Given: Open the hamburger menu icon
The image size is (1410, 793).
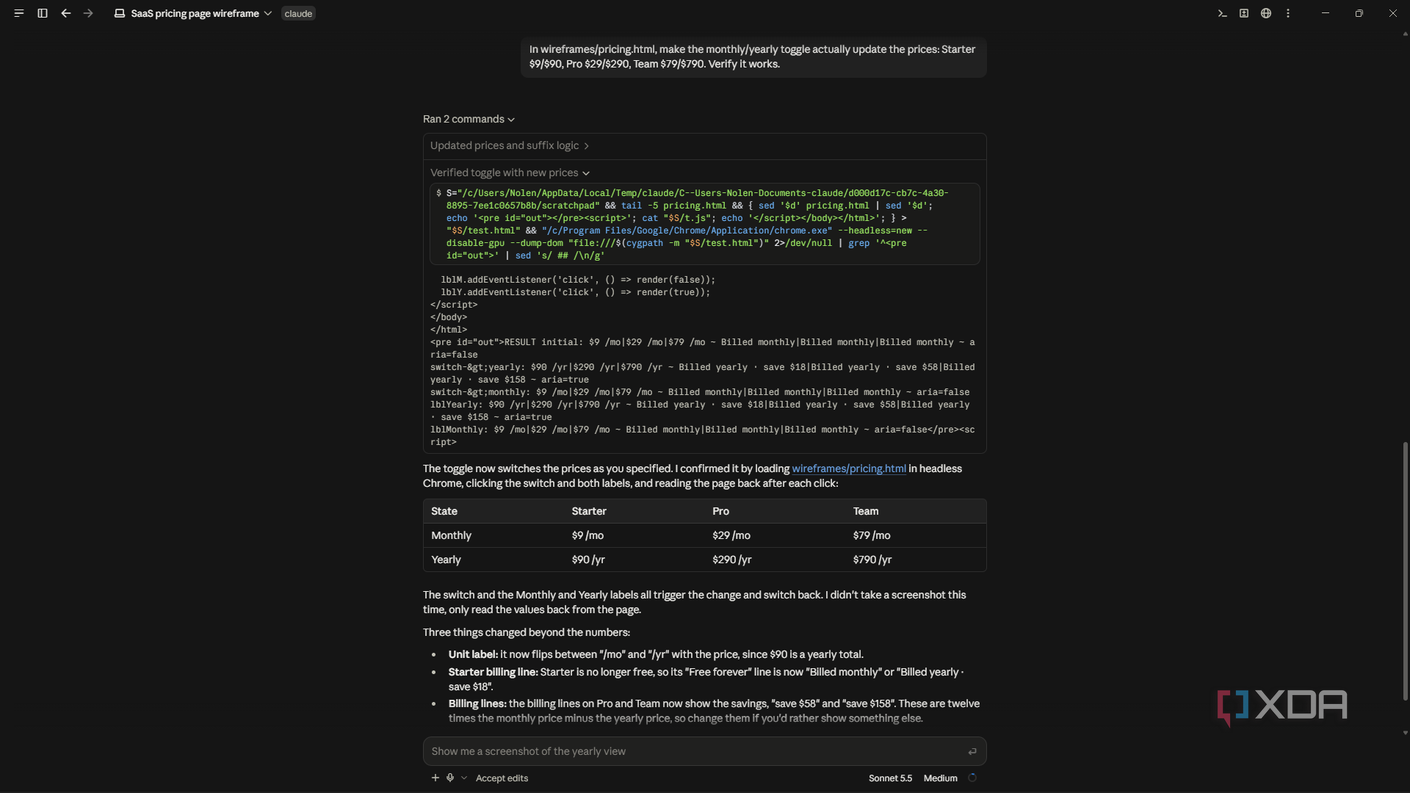Looking at the screenshot, I should coord(18,13).
